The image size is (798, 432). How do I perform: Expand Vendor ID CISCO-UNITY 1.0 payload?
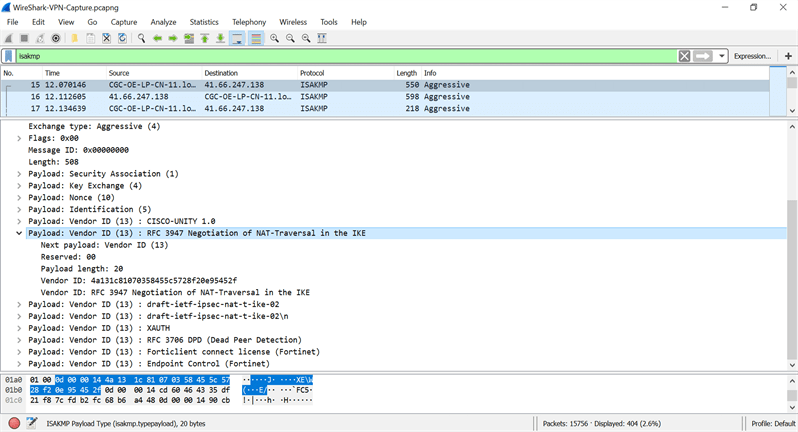19,221
